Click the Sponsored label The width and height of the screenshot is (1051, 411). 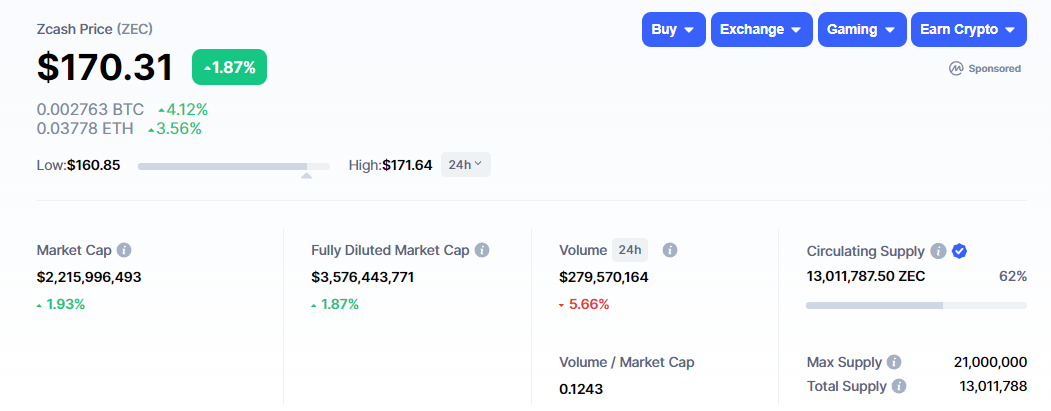point(995,68)
